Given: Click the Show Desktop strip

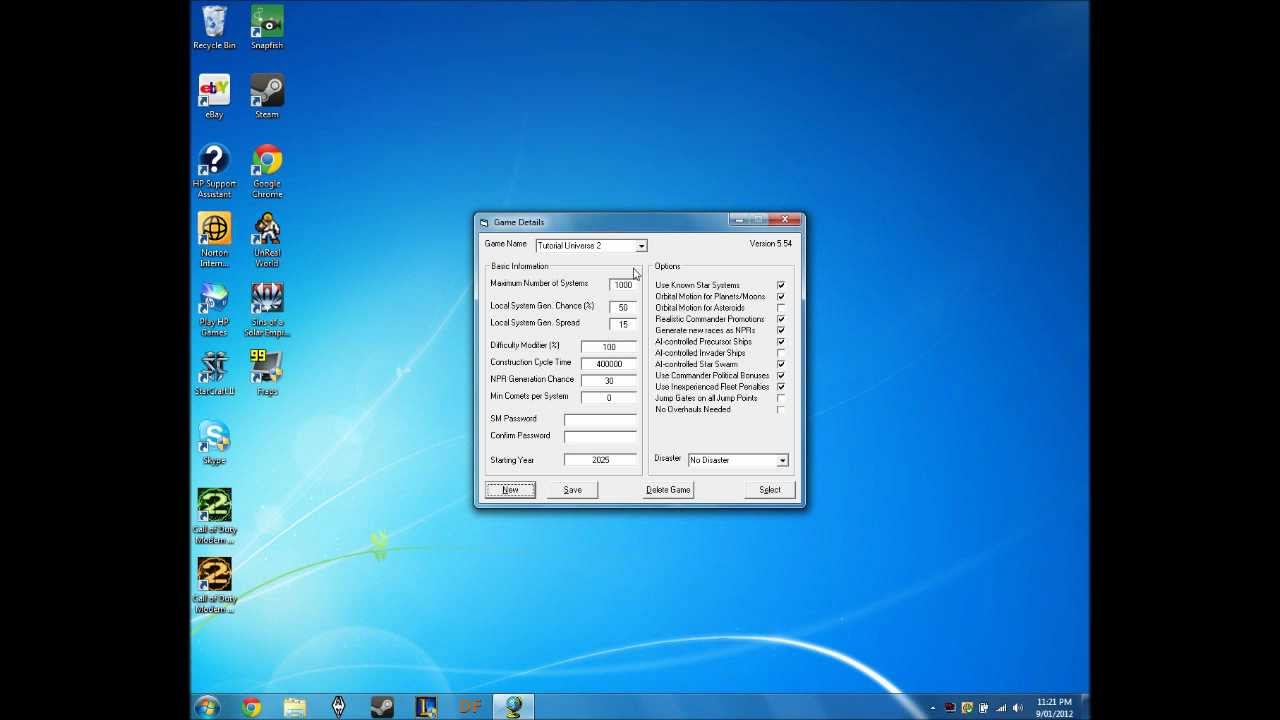Looking at the screenshot, I should pyautogui.click(x=1083, y=707).
